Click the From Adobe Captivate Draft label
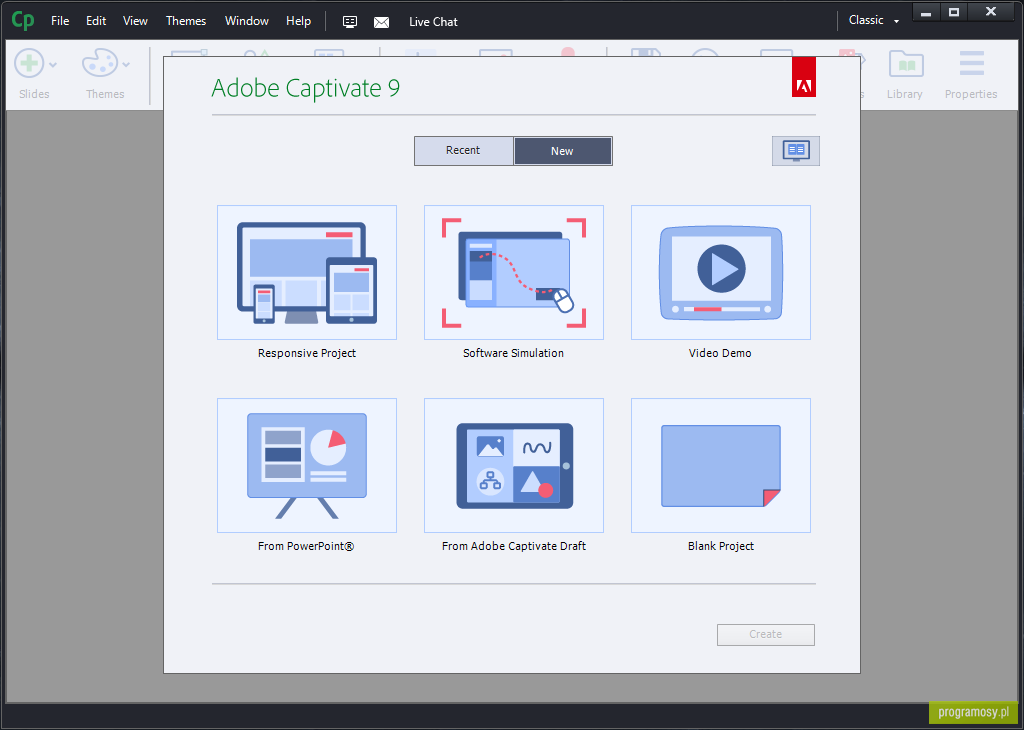Image resolution: width=1024 pixels, height=730 pixels. click(x=514, y=547)
